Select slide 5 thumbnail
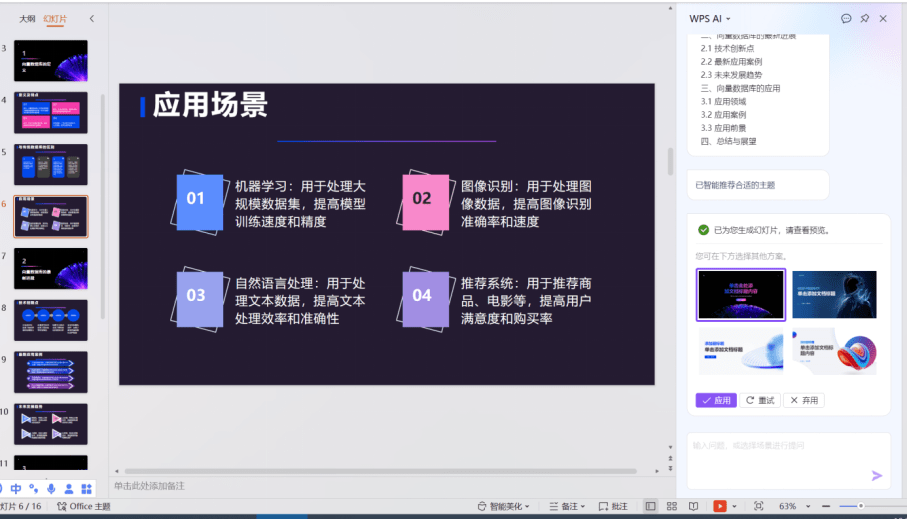Image resolution: width=908 pixels, height=519 pixels. (51, 165)
